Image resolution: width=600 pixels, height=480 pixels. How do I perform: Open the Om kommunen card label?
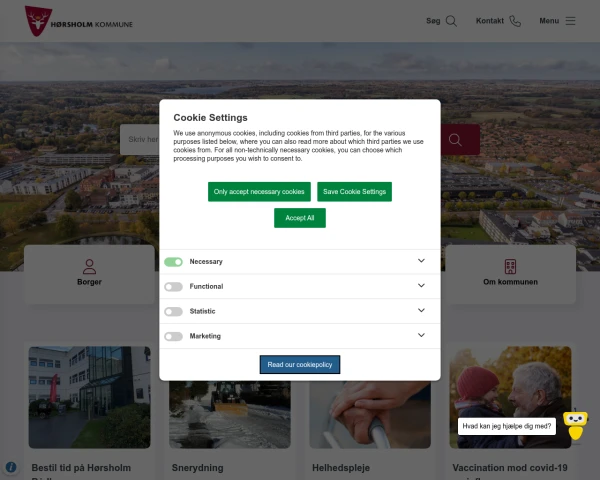[x=510, y=282]
